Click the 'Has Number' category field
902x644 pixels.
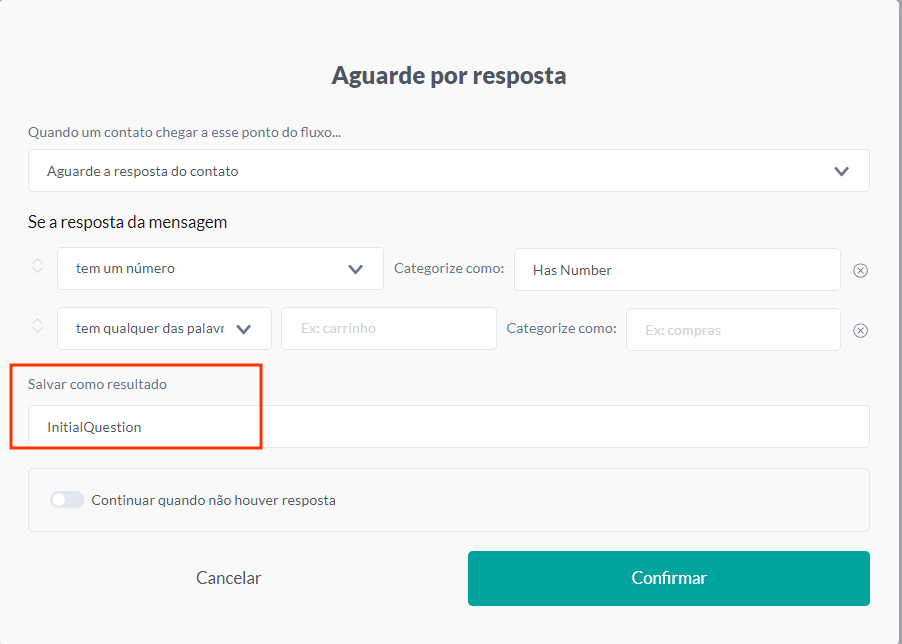(677, 269)
